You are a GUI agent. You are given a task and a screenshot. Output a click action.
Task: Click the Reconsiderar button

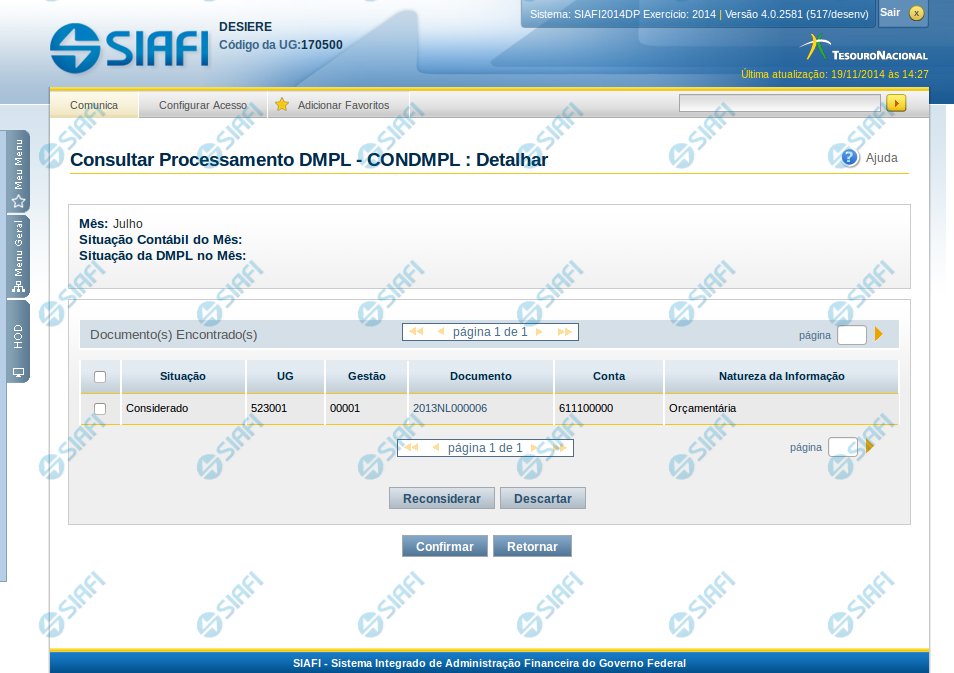[x=441, y=498]
